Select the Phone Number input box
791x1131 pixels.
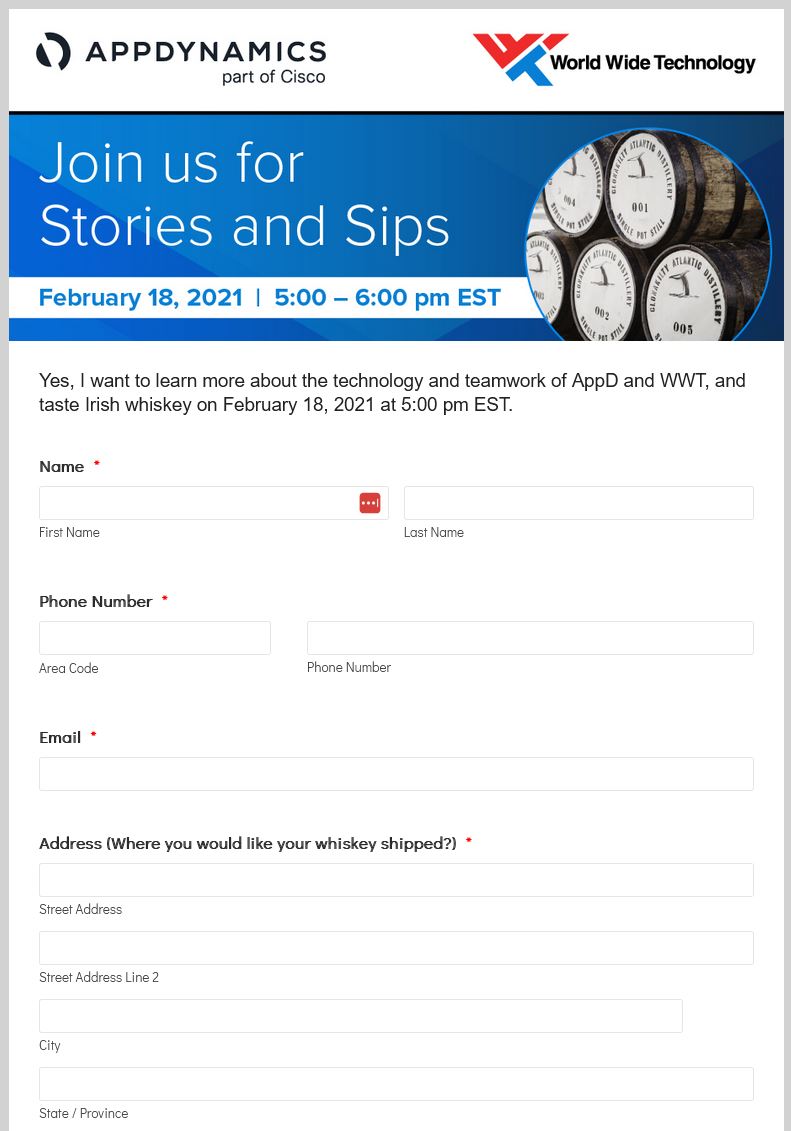[x=530, y=638]
